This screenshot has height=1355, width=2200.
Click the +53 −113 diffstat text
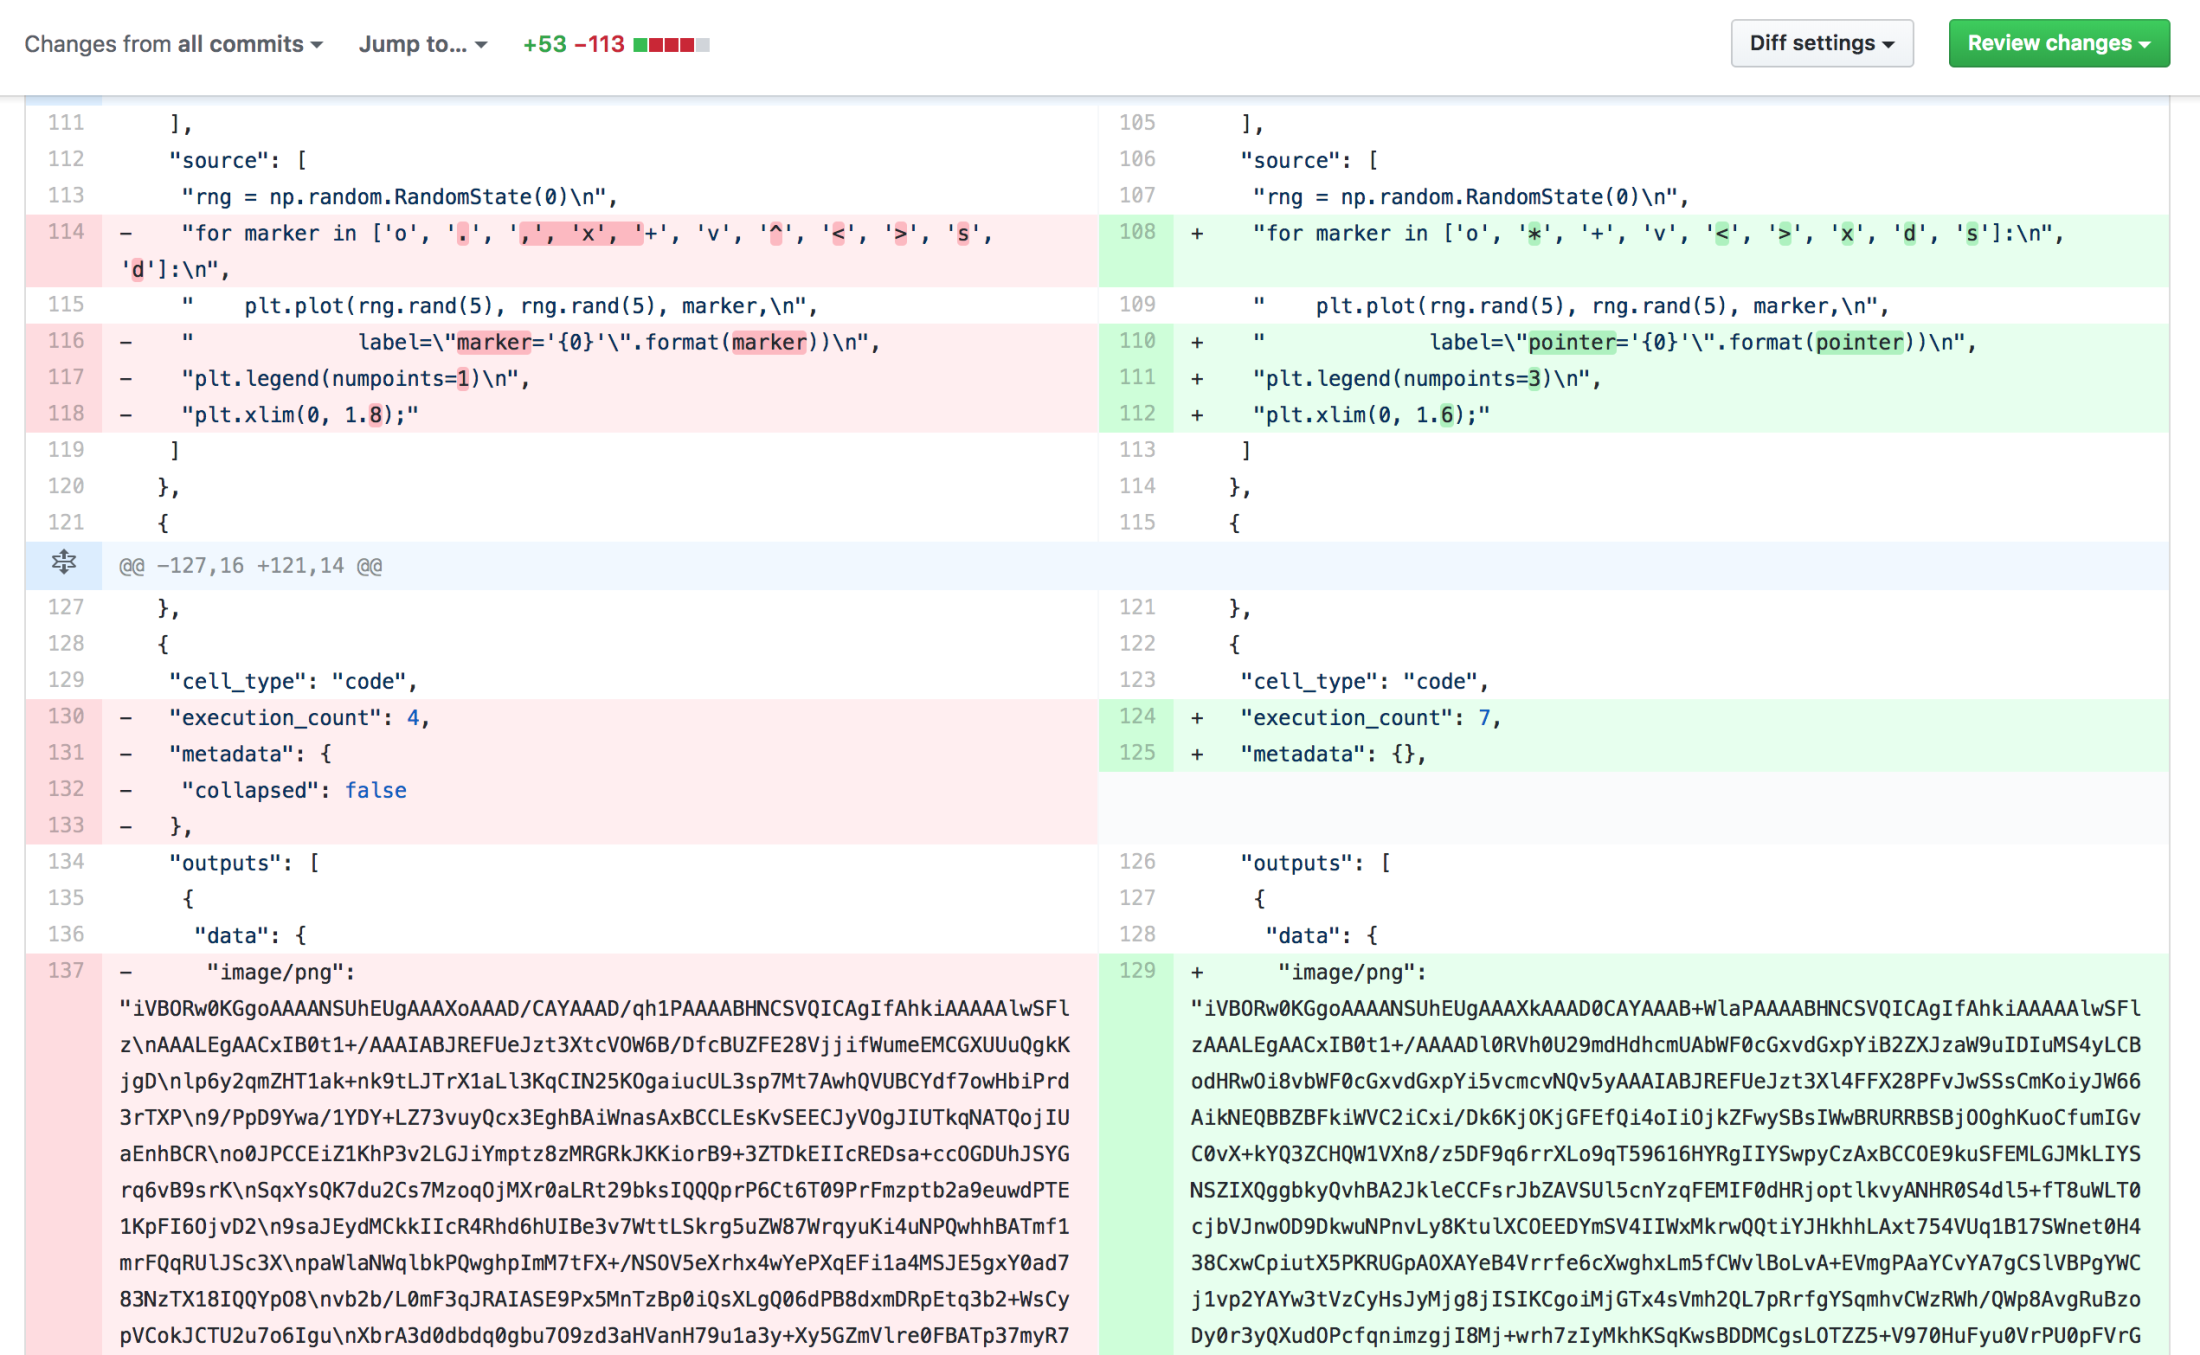tap(573, 44)
